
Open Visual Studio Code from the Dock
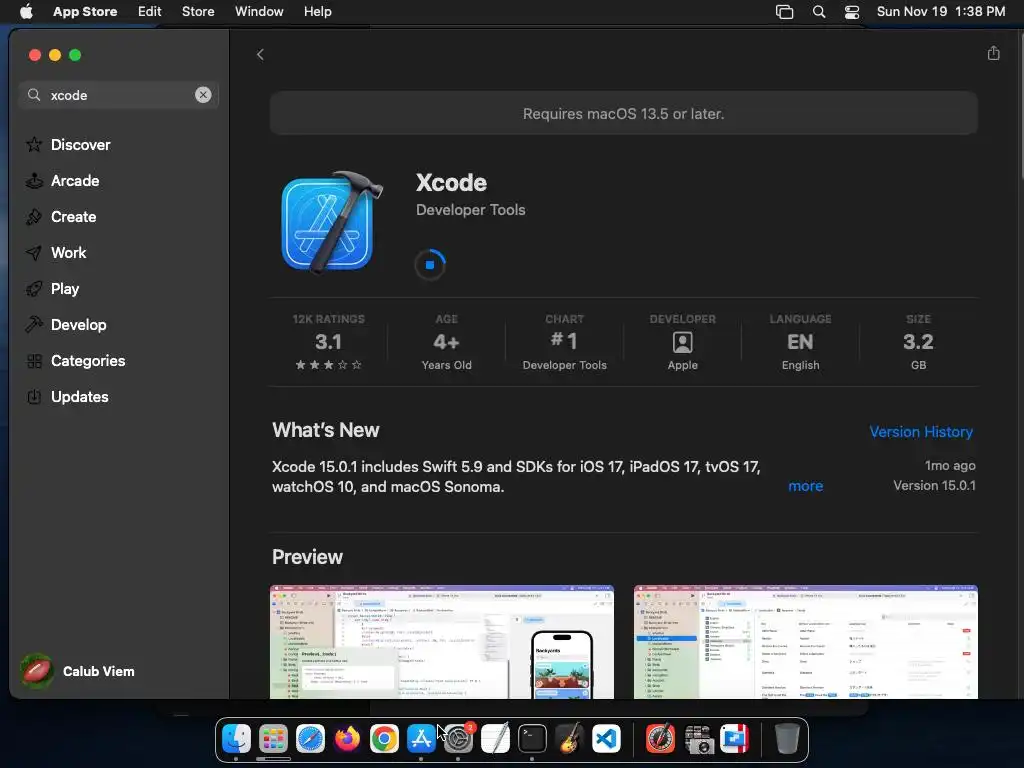point(606,739)
